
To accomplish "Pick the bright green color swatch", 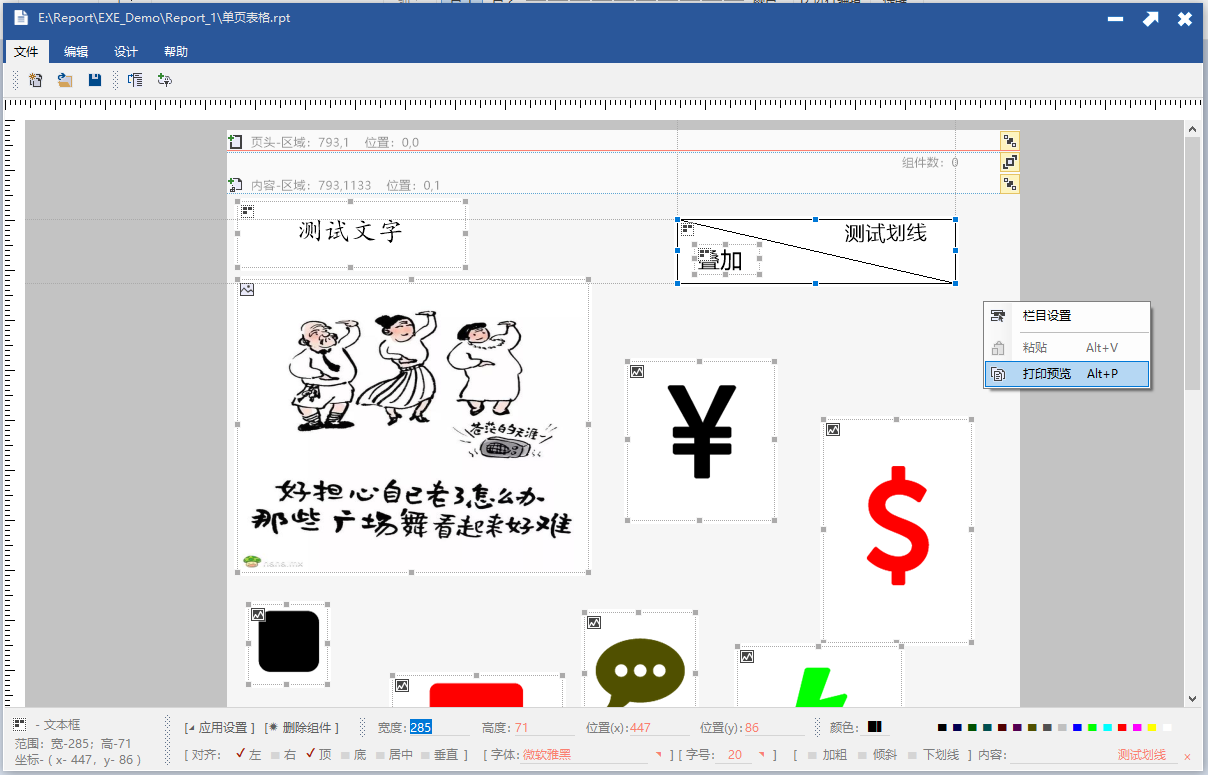I will [x=1092, y=727].
